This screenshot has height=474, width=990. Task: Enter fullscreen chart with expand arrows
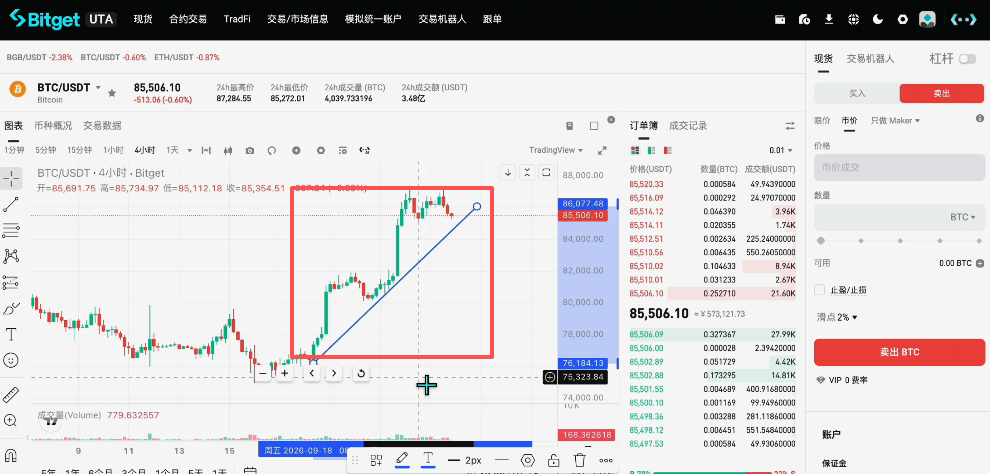pyautogui.click(x=602, y=150)
